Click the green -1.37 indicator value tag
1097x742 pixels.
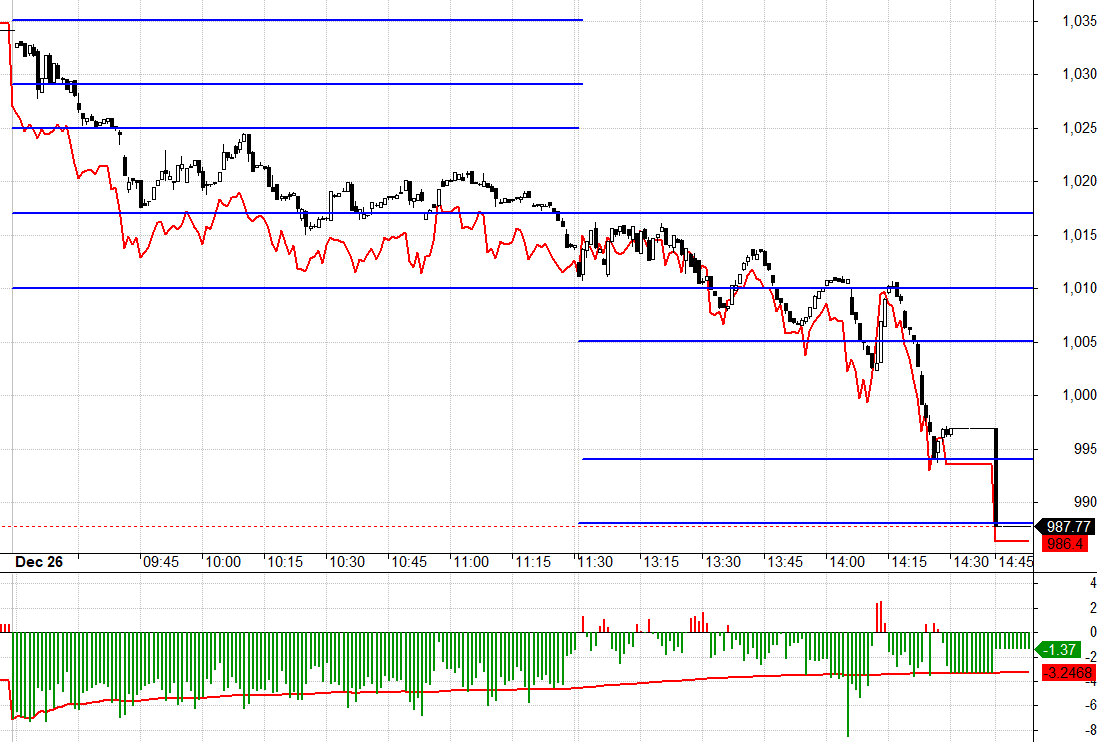click(1059, 648)
